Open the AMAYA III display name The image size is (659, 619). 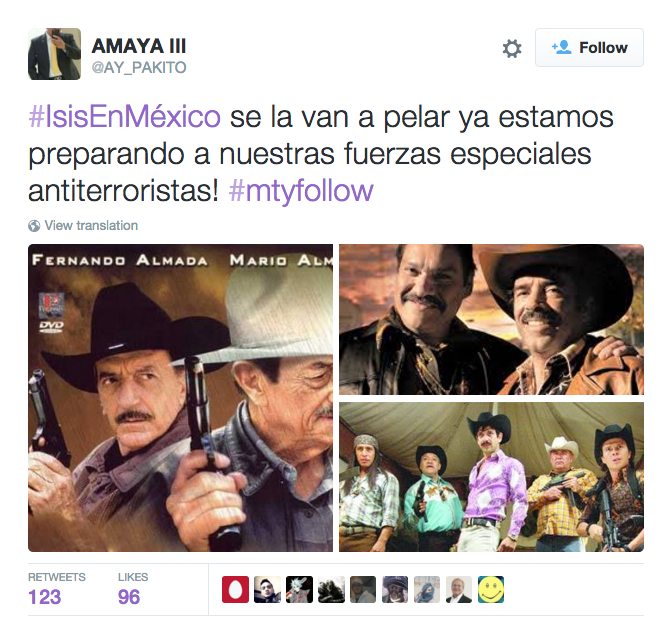click(139, 46)
